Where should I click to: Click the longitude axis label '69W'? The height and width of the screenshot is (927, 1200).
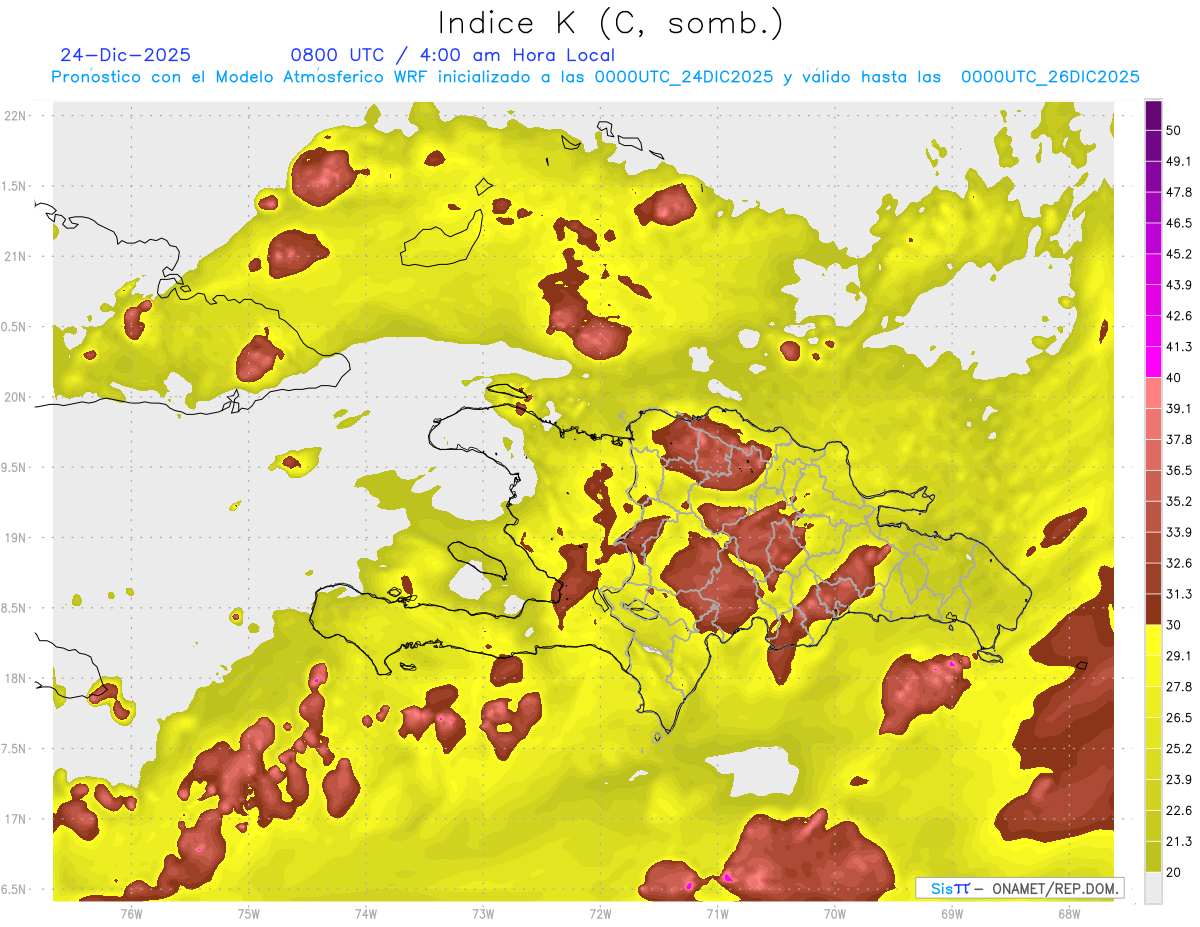pos(952,913)
